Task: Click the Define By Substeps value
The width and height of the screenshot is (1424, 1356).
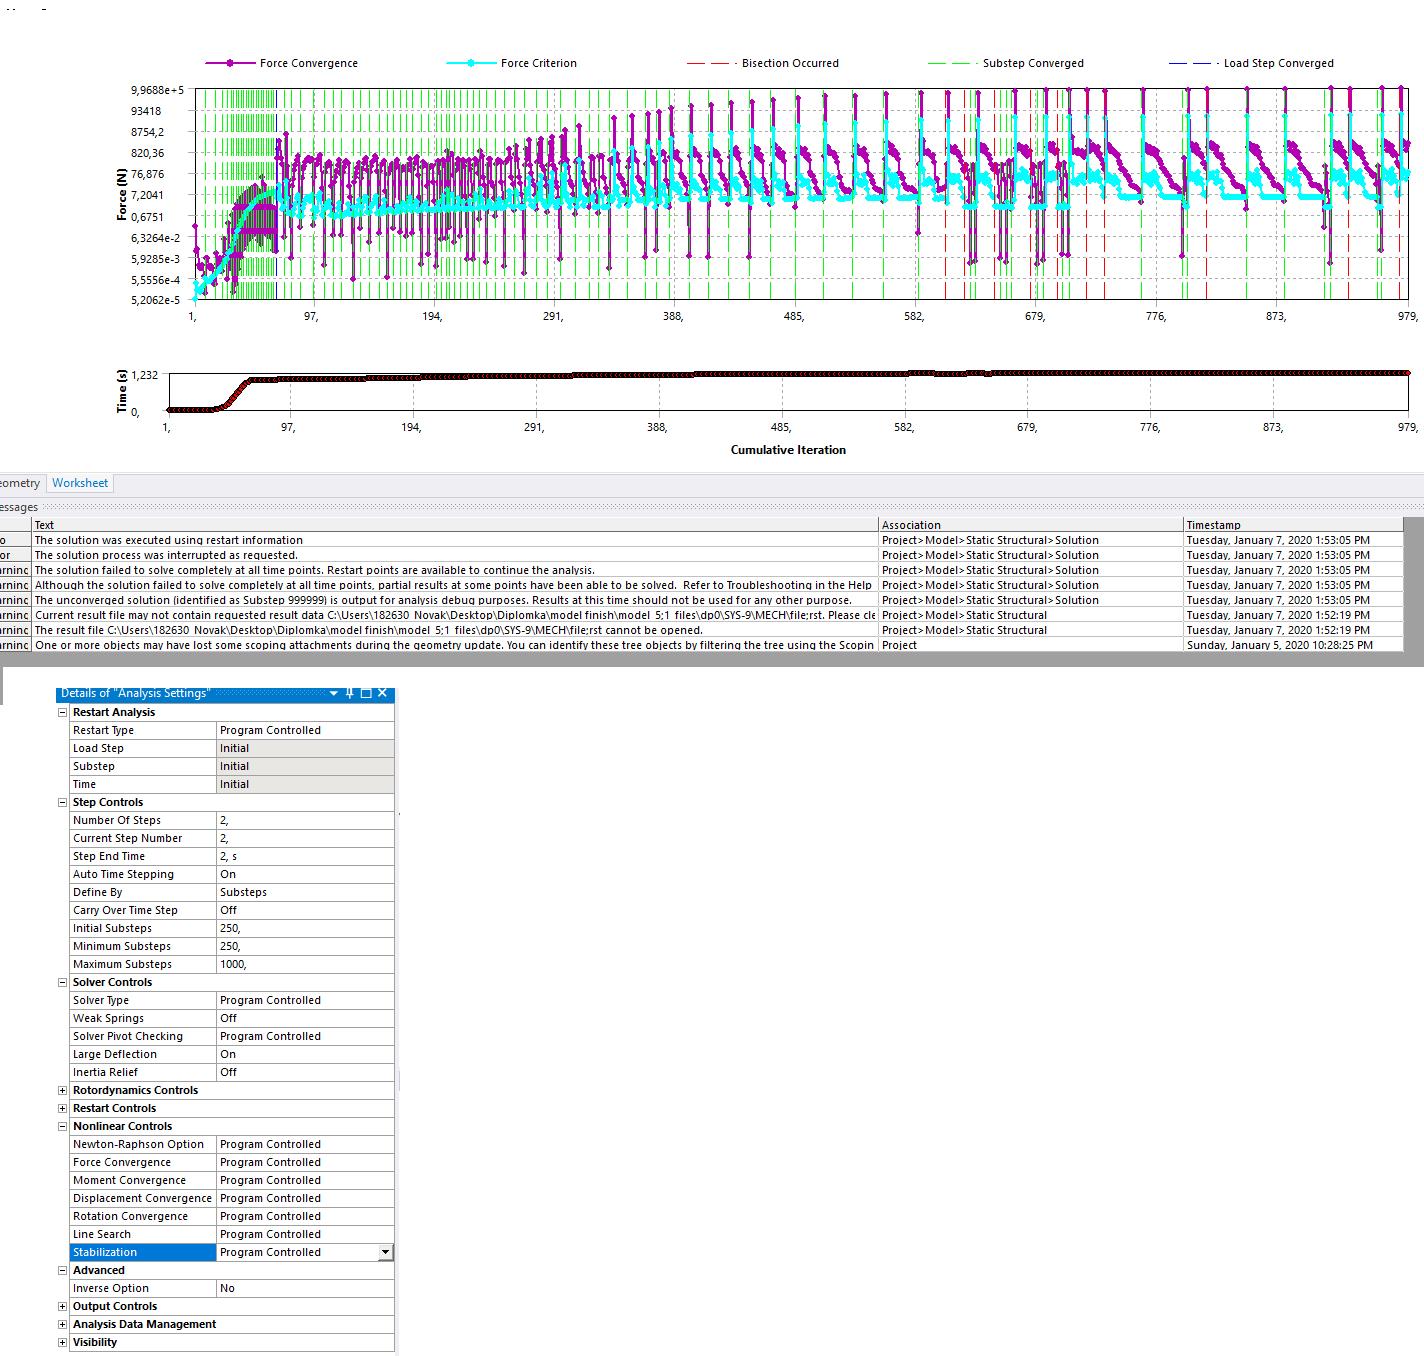Action: coord(305,892)
